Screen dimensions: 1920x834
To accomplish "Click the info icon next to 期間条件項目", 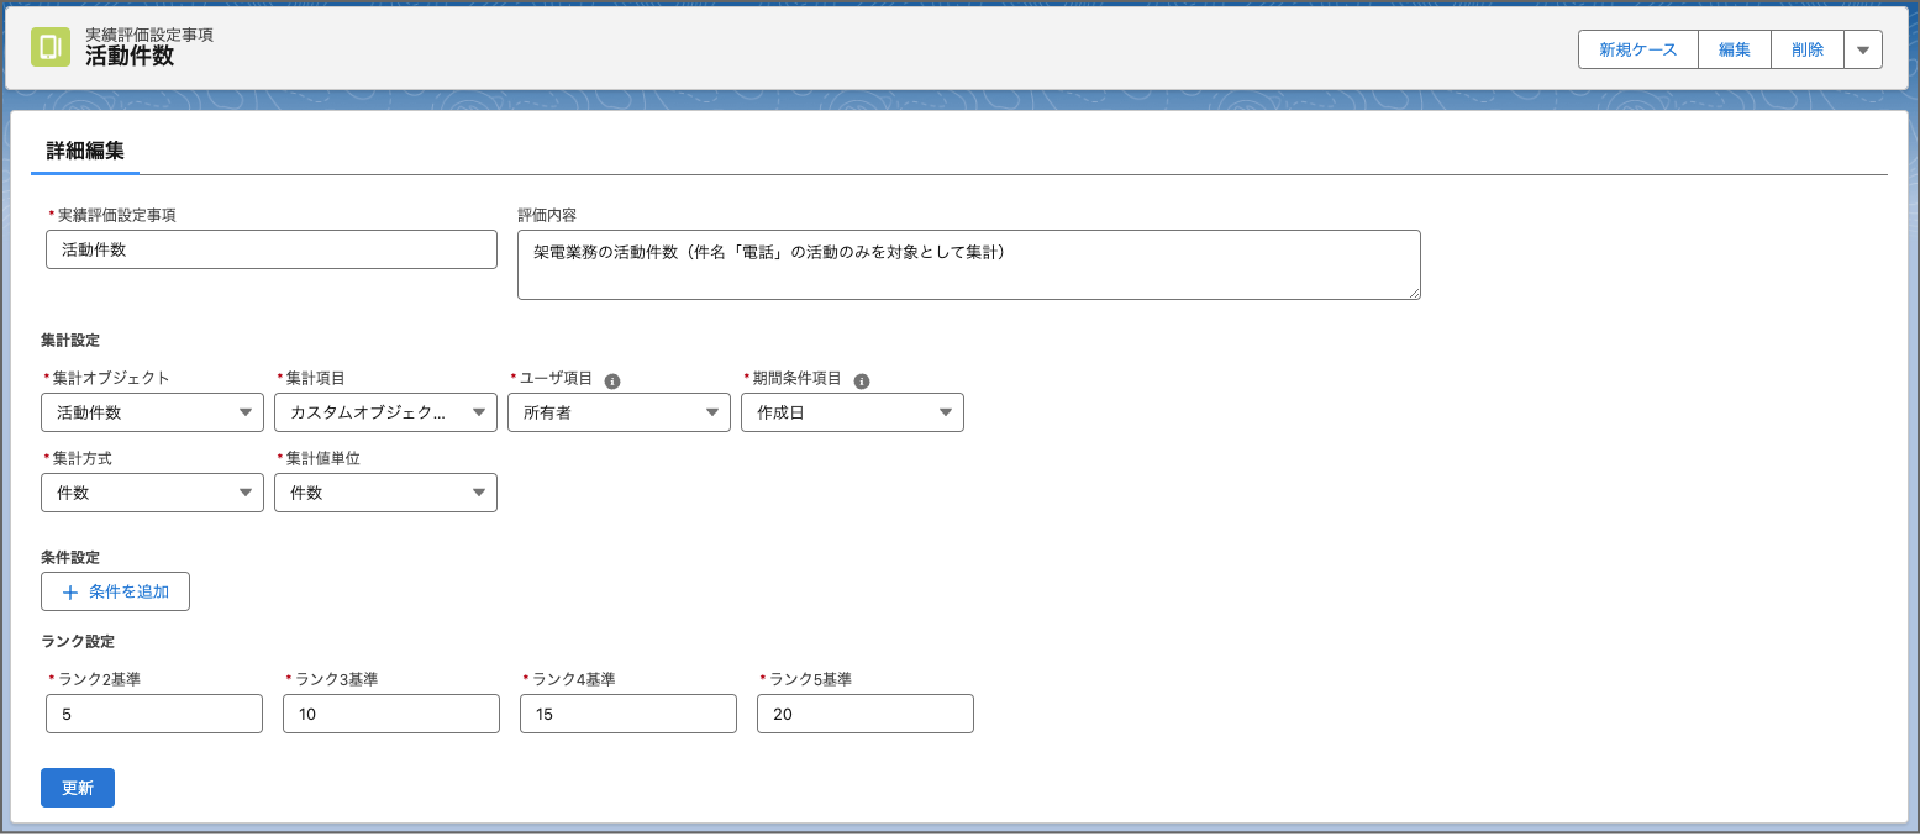I will [x=862, y=381].
